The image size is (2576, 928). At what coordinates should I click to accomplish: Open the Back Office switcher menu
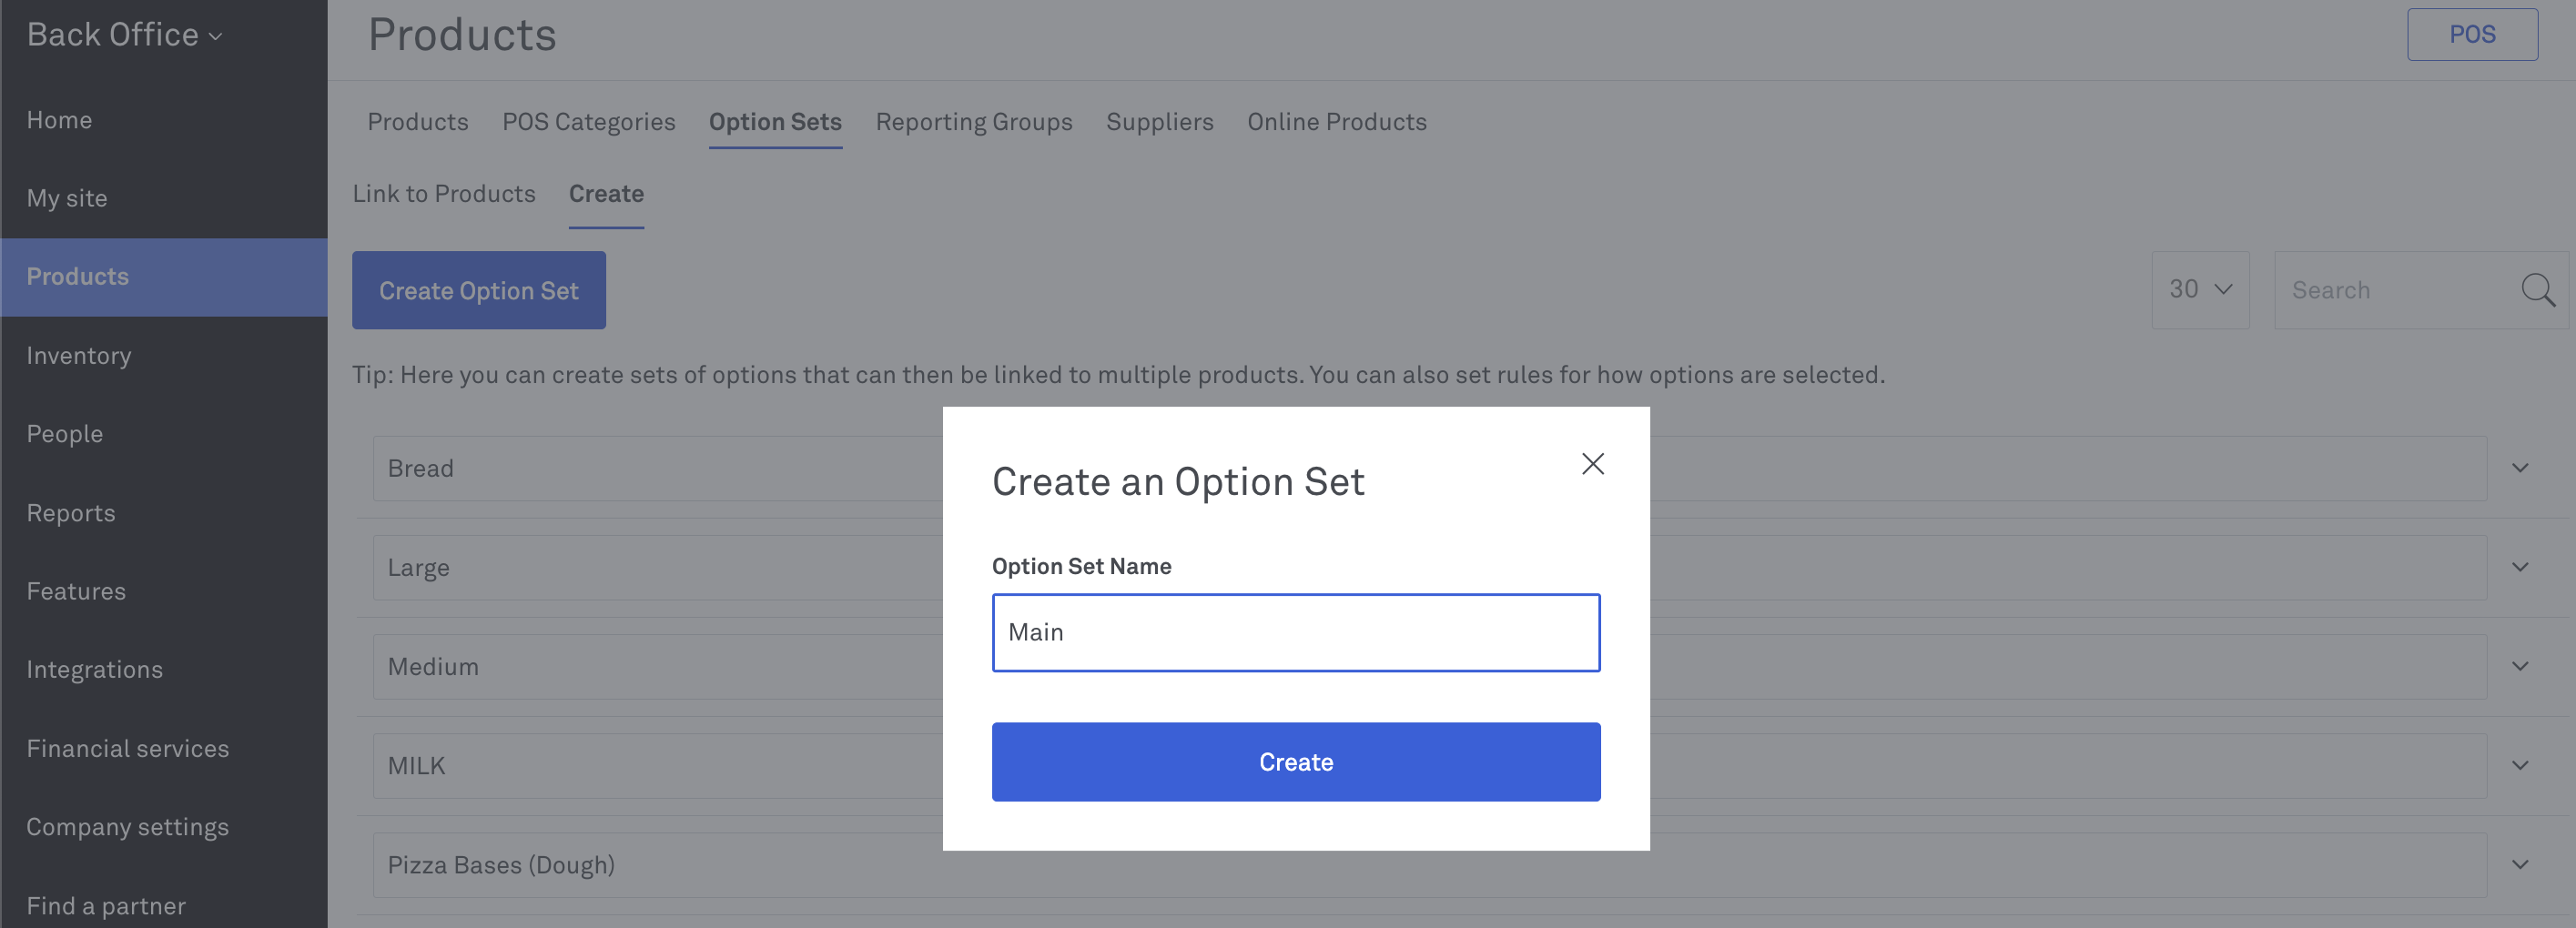point(123,34)
